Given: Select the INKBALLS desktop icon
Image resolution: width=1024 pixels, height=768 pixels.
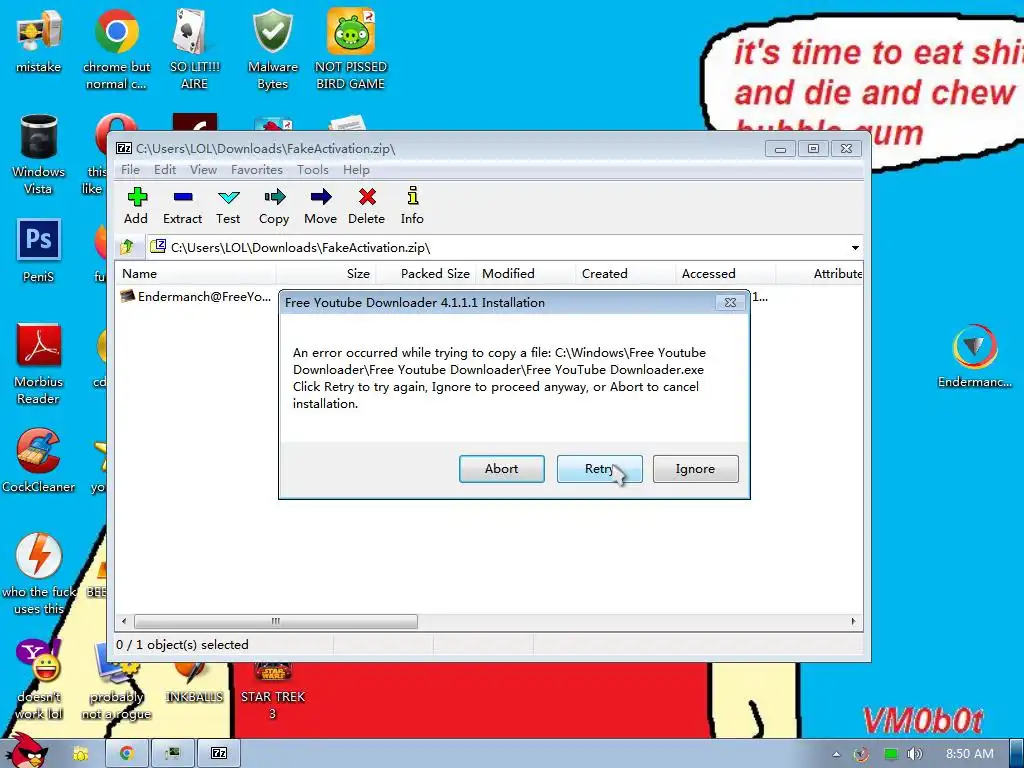Looking at the screenshot, I should 195,682.
